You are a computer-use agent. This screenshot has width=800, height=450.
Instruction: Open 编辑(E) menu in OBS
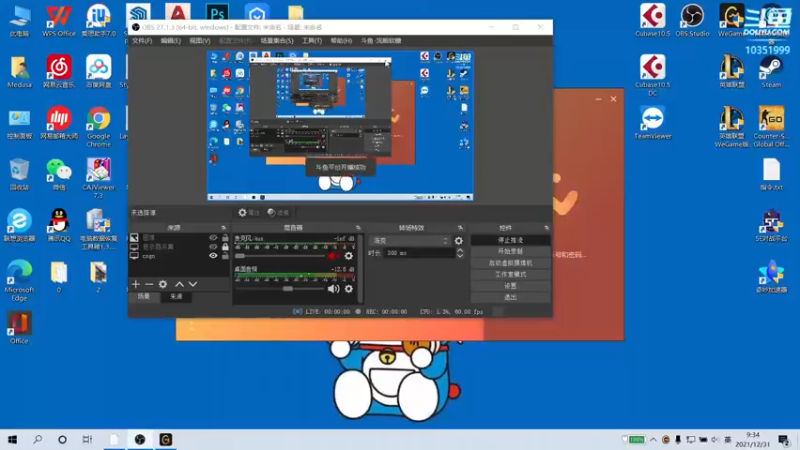(x=170, y=41)
